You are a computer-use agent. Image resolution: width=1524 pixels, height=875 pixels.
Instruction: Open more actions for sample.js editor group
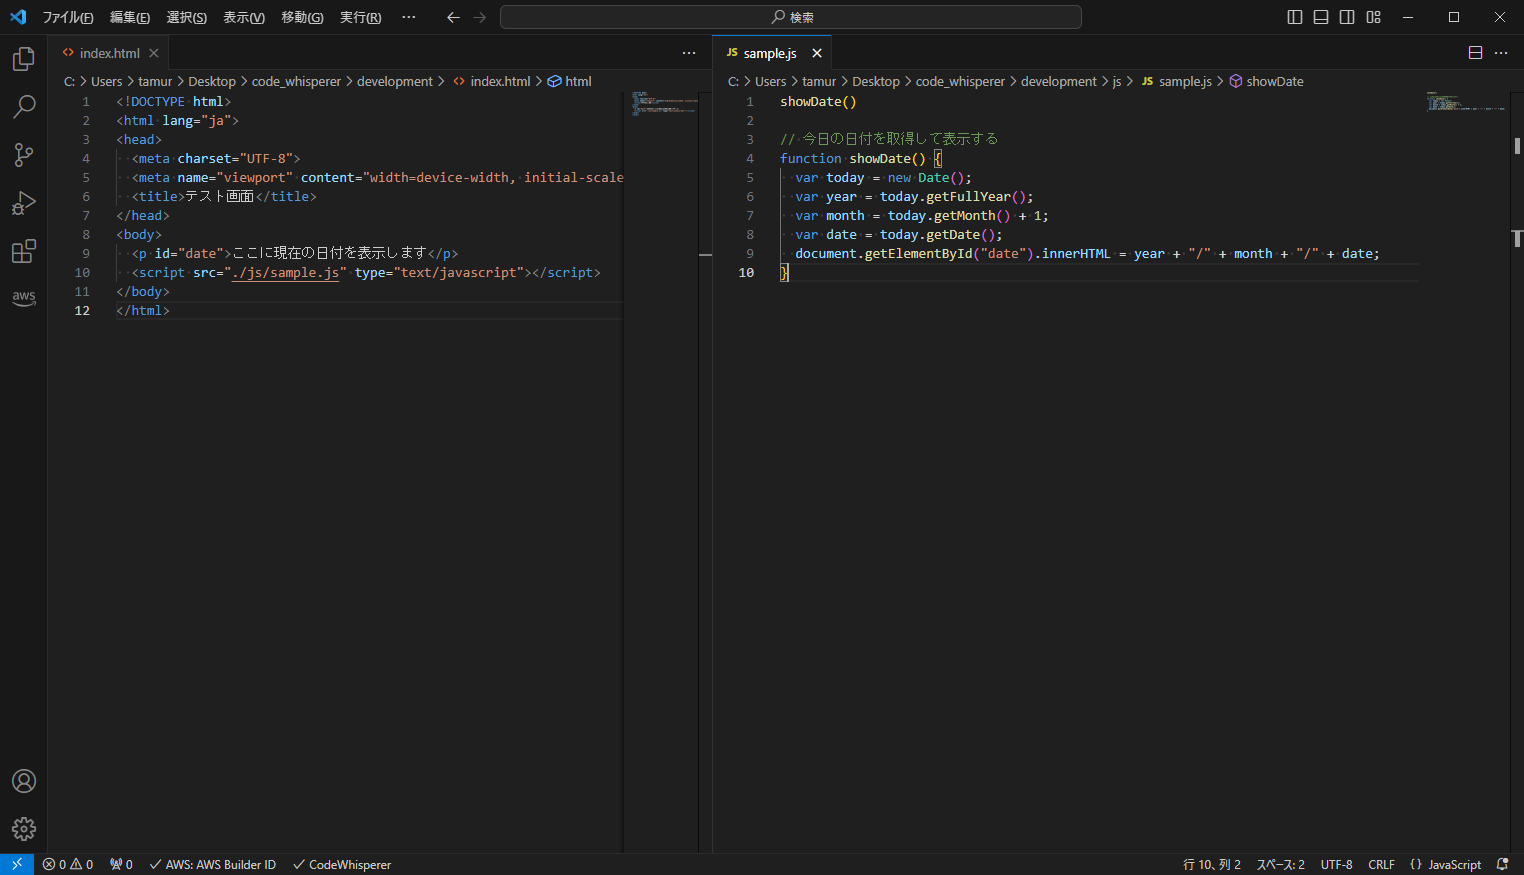pos(1501,53)
